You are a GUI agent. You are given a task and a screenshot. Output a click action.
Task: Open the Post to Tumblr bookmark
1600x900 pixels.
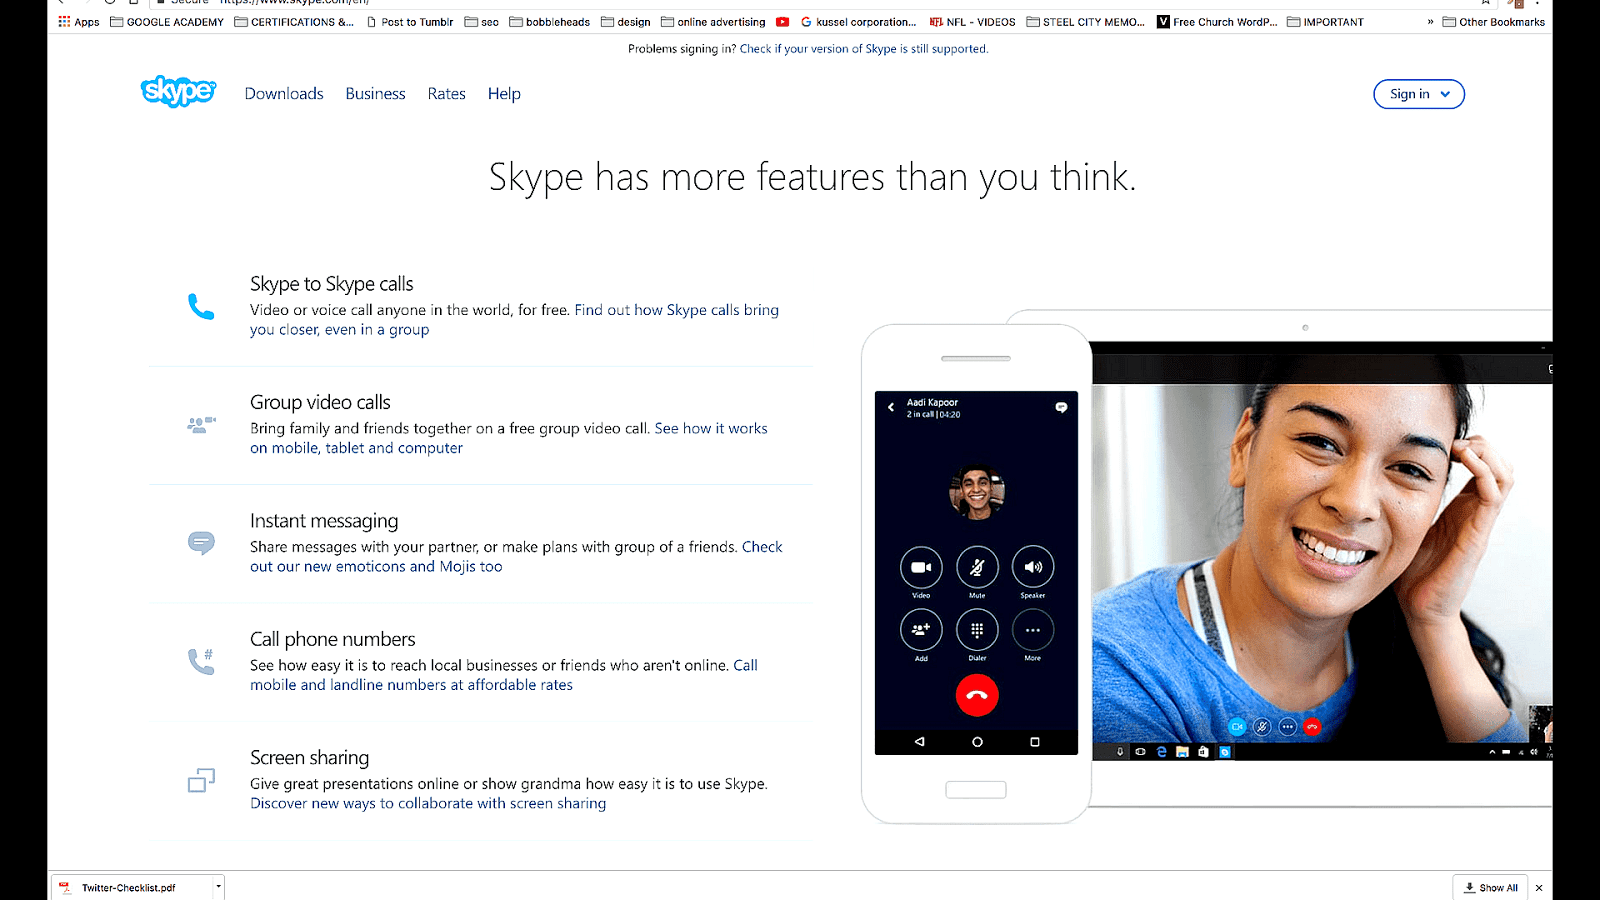point(410,22)
